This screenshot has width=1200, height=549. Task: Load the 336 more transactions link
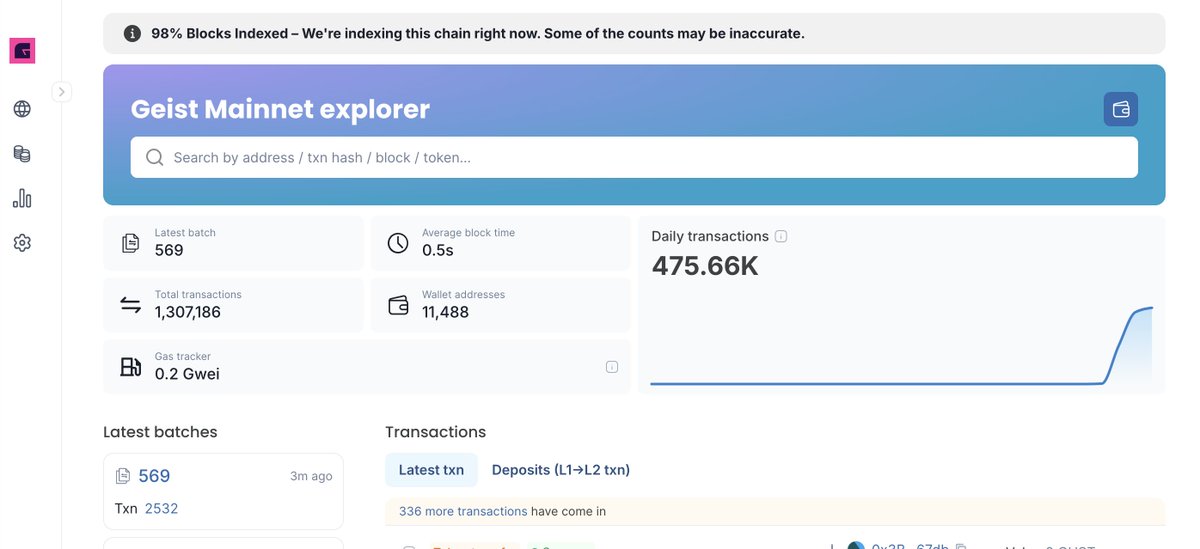click(463, 511)
